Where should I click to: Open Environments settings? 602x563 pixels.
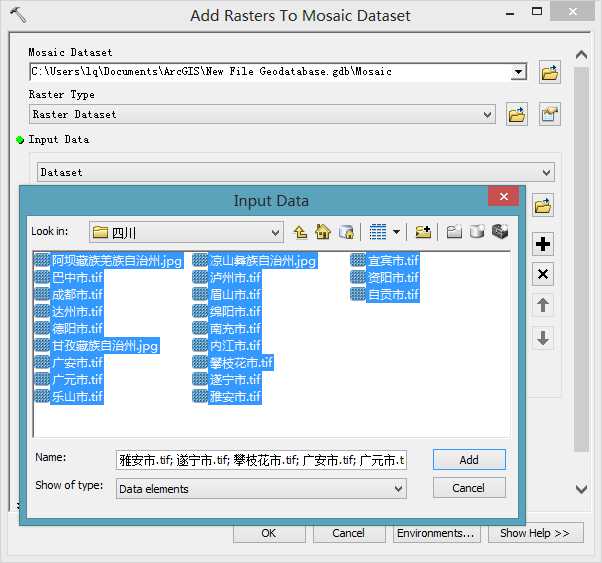(436, 533)
